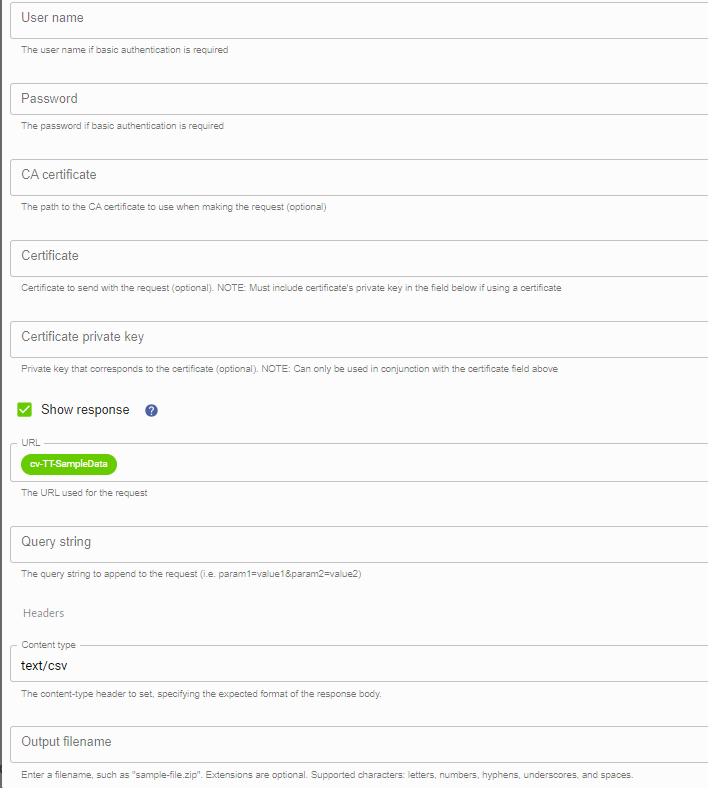The height and width of the screenshot is (788, 708).
Task: Select the user name basic authentication hint
Action: [125, 50]
